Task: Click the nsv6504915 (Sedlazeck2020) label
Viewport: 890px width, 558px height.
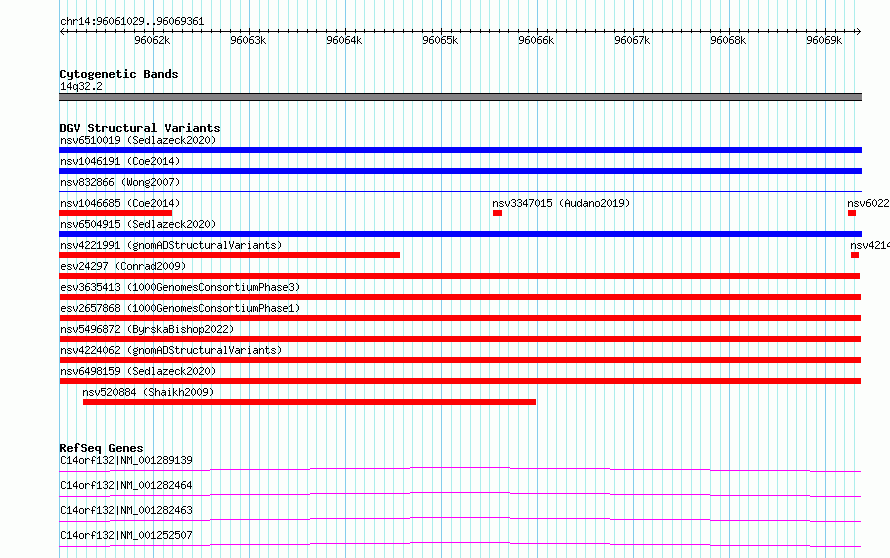Action: pyautogui.click(x=138, y=224)
